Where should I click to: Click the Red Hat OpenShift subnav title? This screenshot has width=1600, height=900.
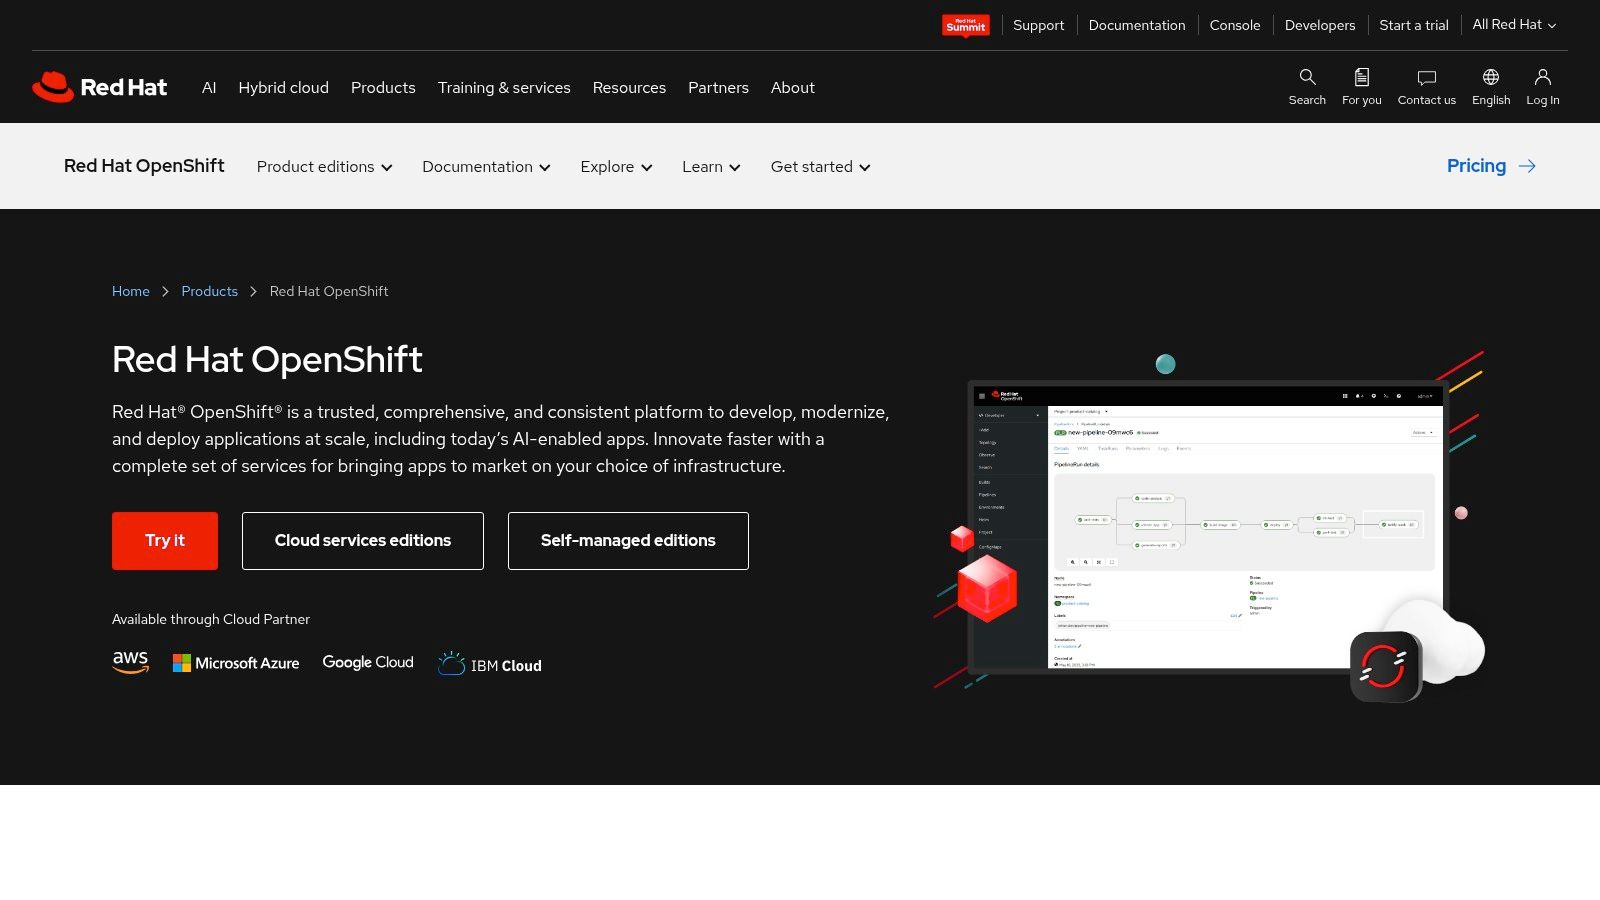point(144,166)
